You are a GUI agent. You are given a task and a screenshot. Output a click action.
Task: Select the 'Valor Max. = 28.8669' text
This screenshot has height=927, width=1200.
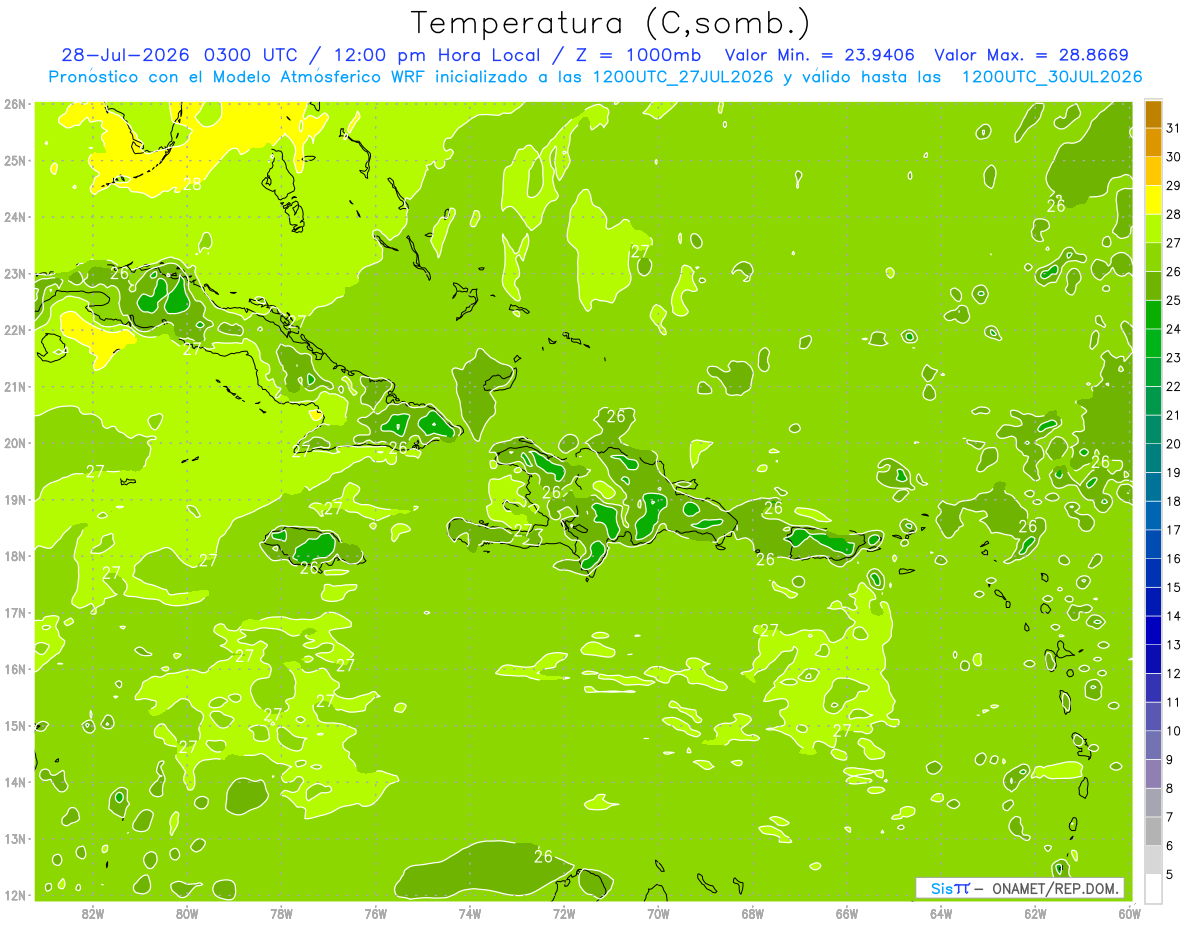[1032, 55]
